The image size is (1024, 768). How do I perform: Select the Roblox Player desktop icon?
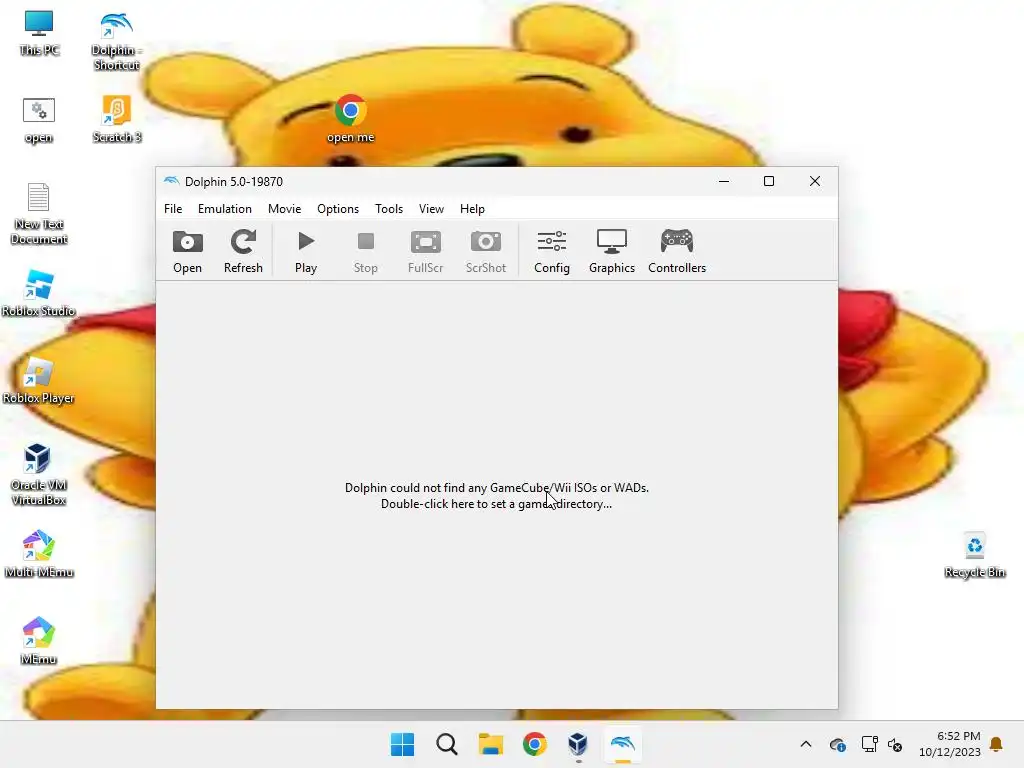(x=39, y=381)
